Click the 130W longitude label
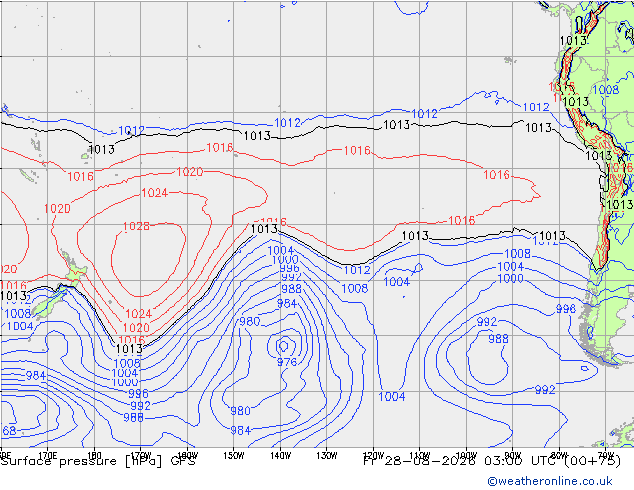The height and width of the screenshot is (490, 634). tap(327, 456)
